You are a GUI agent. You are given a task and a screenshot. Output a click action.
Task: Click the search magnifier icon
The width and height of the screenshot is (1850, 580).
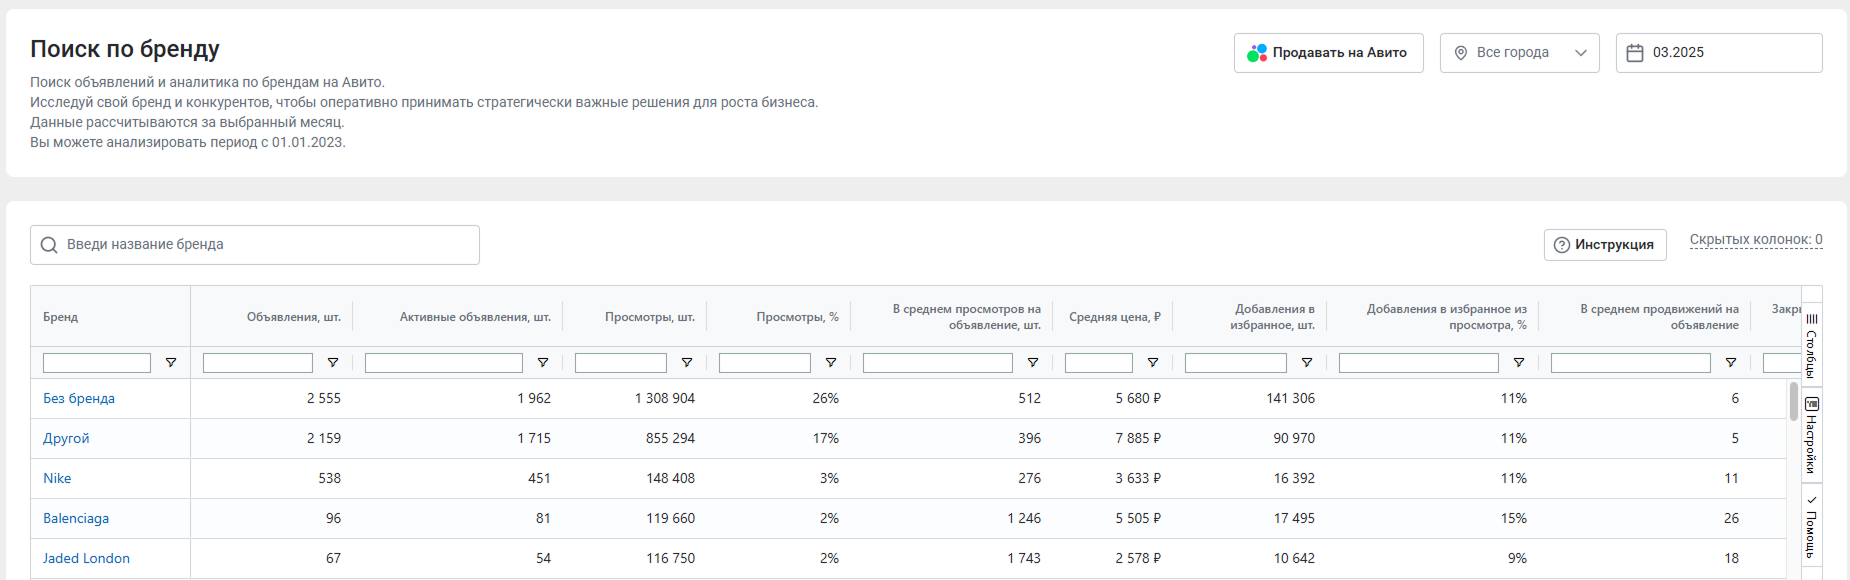(x=49, y=245)
